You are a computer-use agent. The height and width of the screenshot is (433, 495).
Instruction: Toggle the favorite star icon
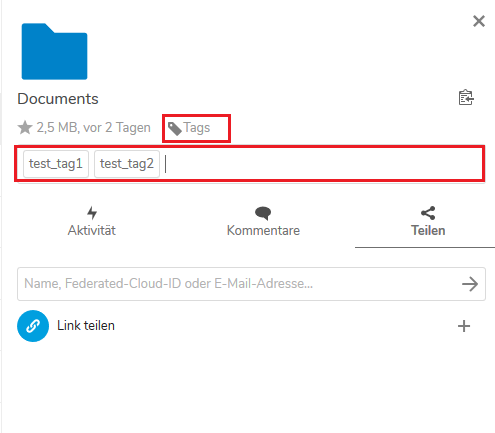pyautogui.click(x=25, y=128)
